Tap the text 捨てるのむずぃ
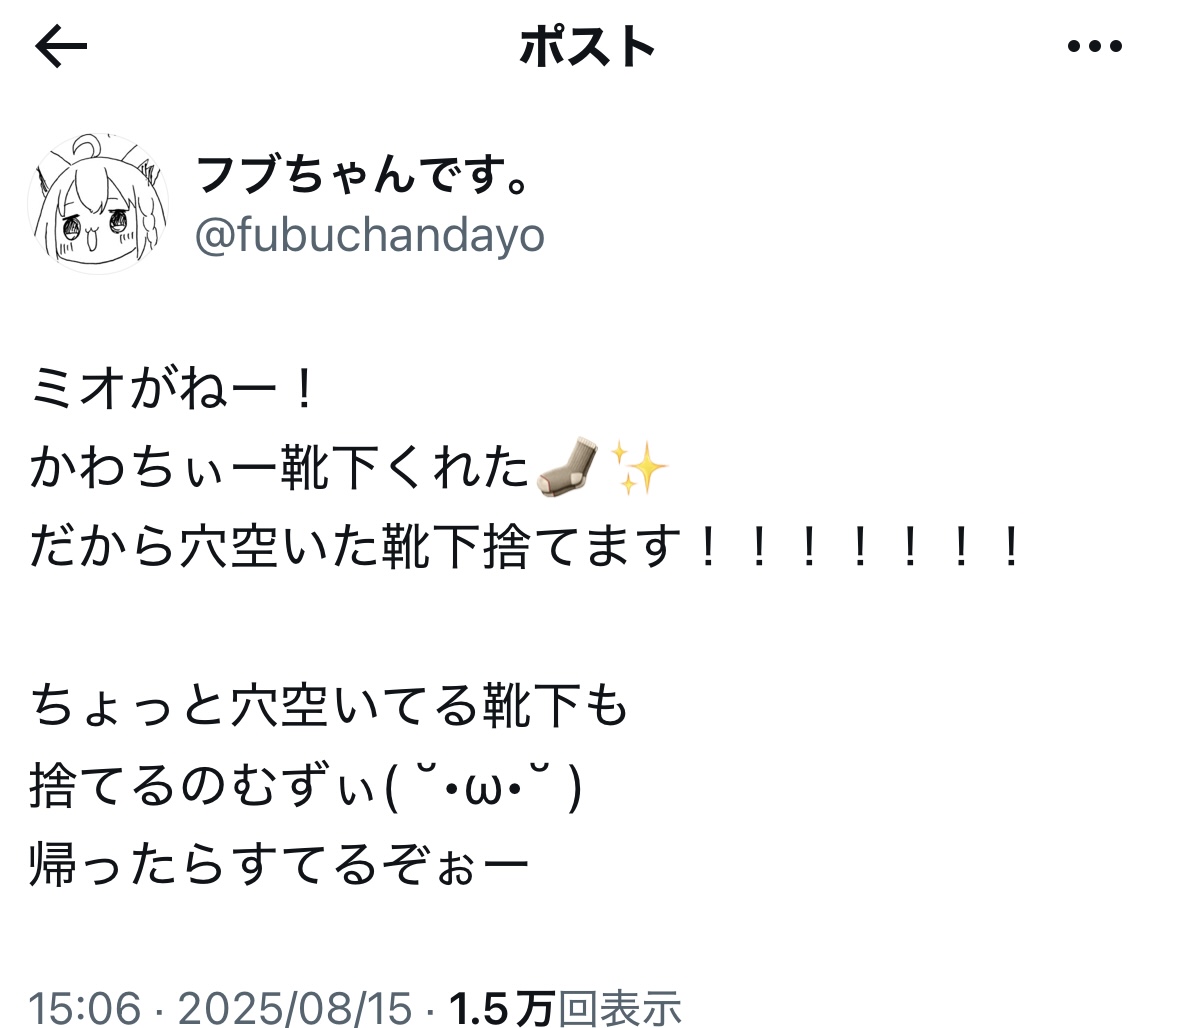1179x1028 pixels. coord(202,785)
